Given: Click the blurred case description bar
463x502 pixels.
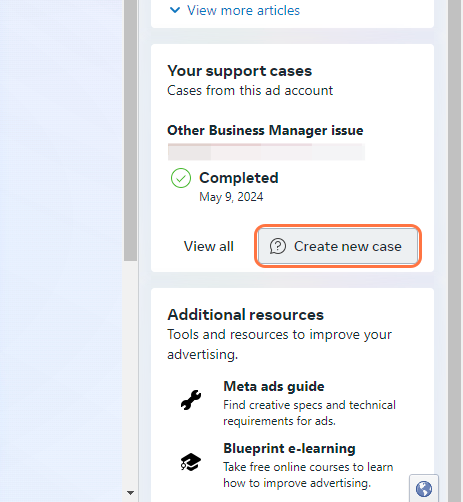Looking at the screenshot, I should pos(266,152).
